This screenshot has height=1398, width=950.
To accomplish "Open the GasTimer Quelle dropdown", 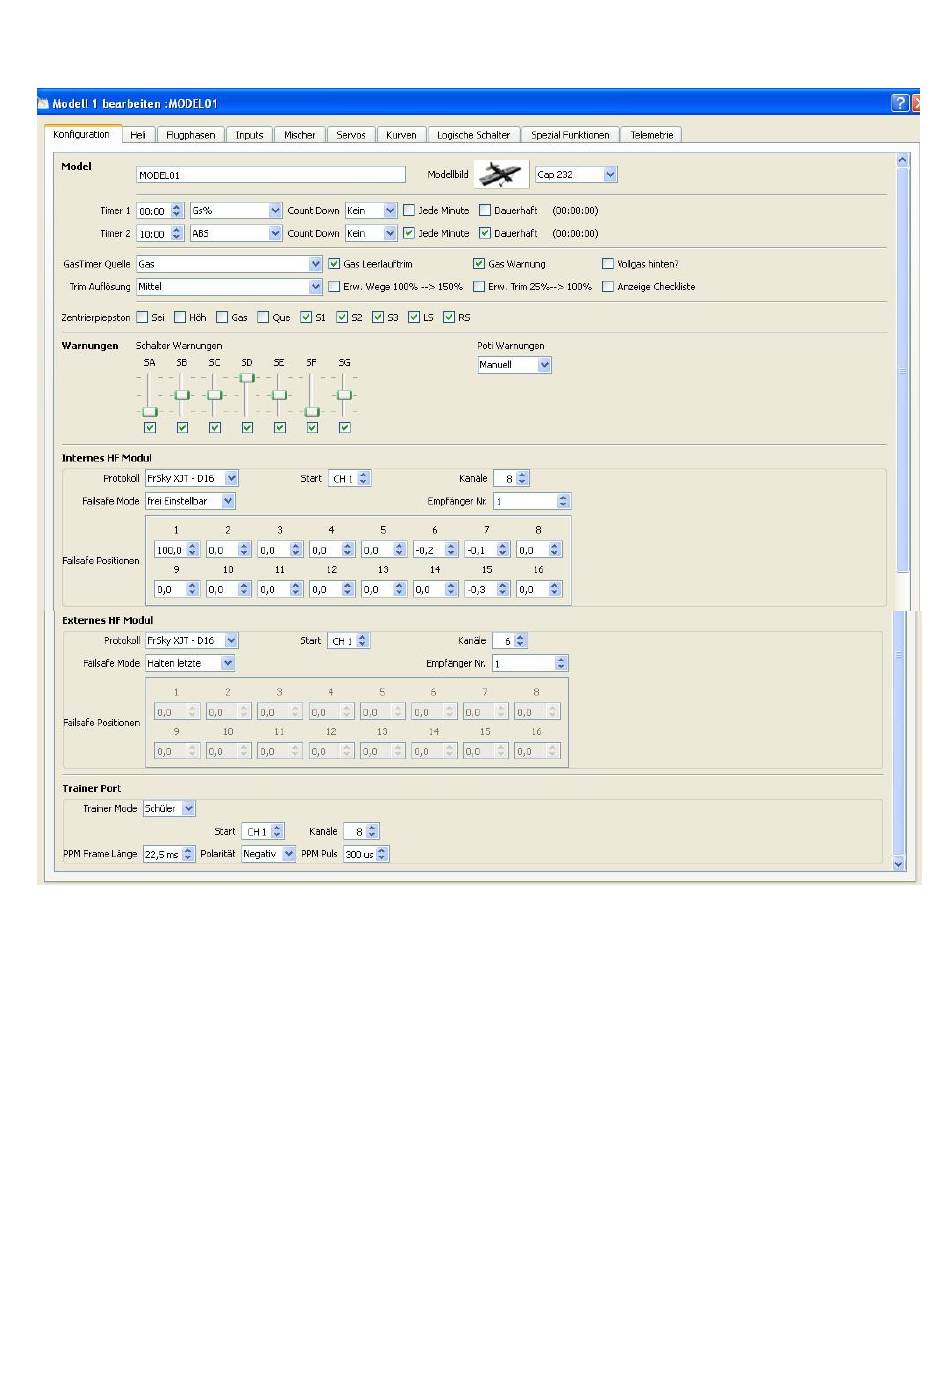I will (x=229, y=265).
